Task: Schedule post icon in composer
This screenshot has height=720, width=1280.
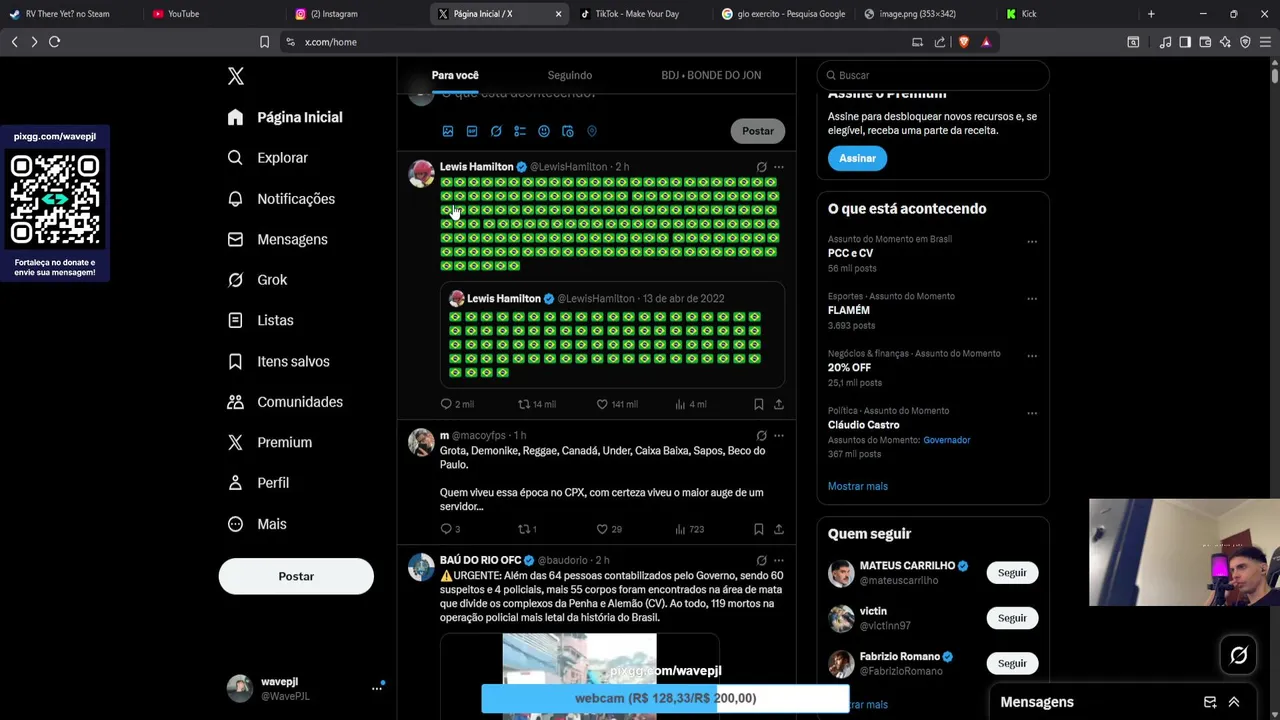Action: point(568,131)
